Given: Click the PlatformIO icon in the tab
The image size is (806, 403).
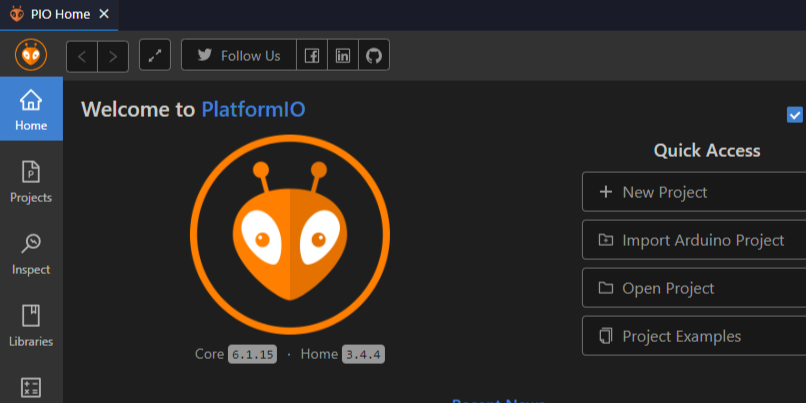Looking at the screenshot, I should click(17, 14).
